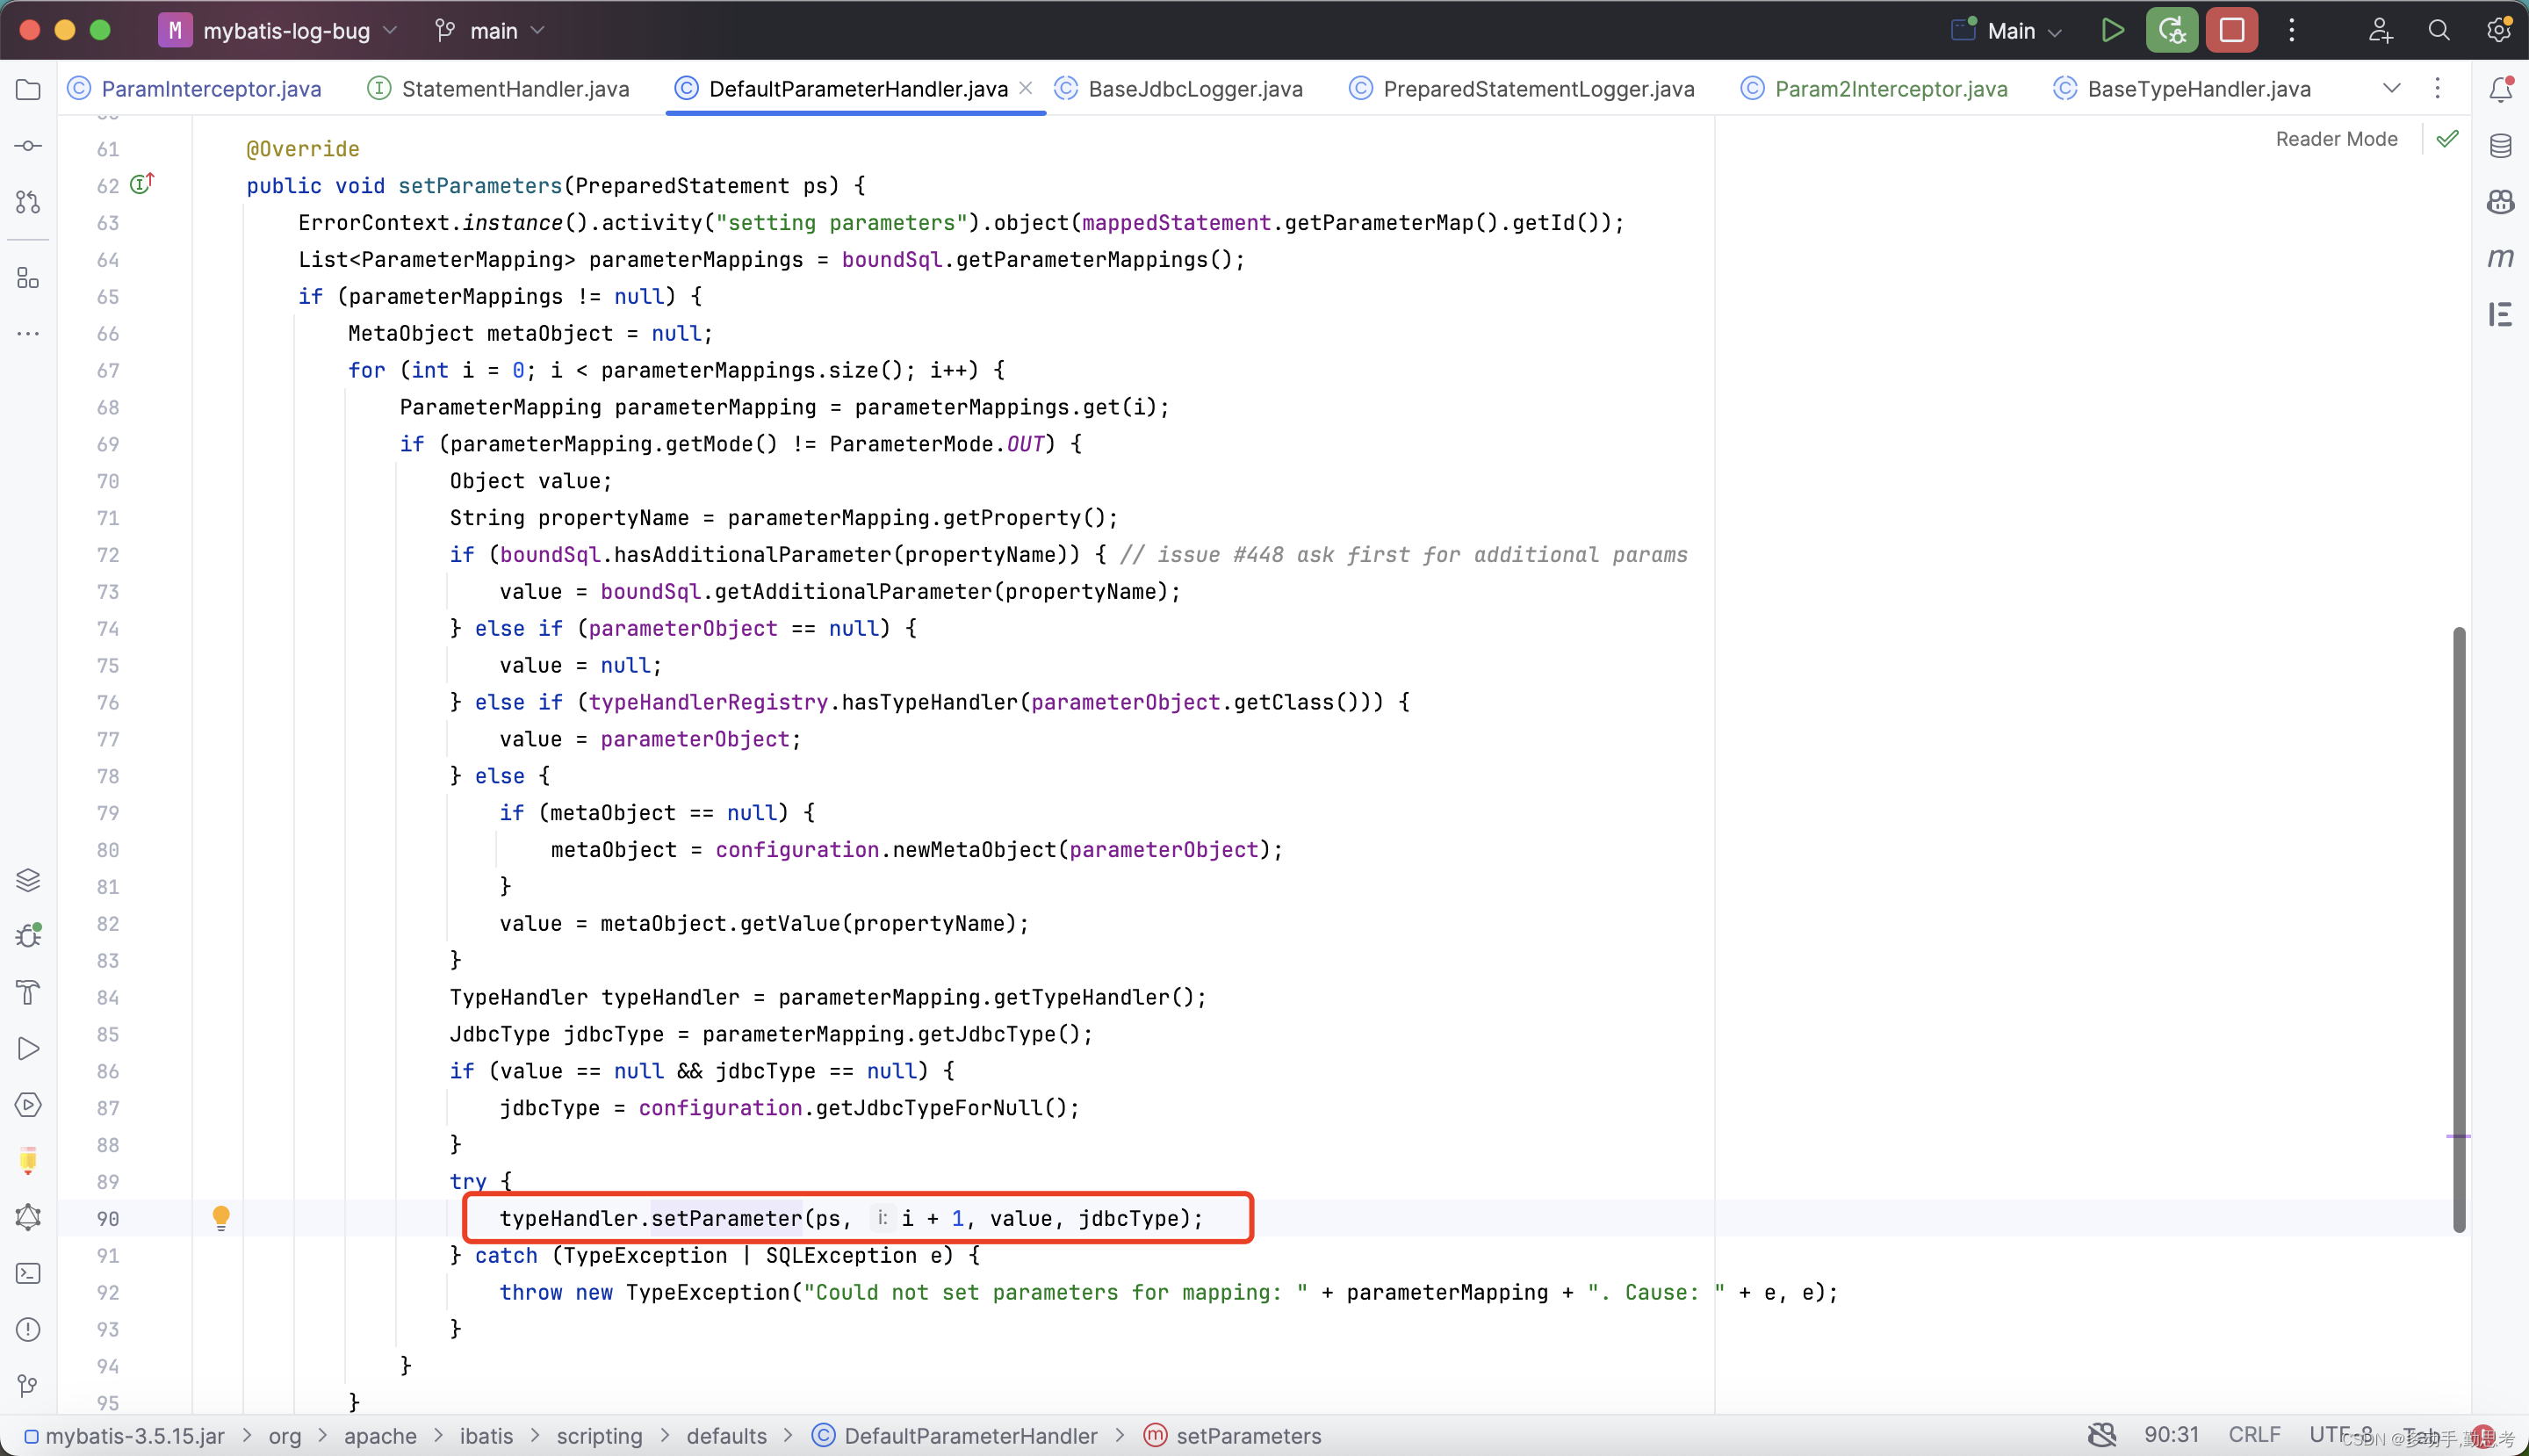Open the Notifications bell icon
2529x1456 pixels.
pyautogui.click(x=2500, y=90)
